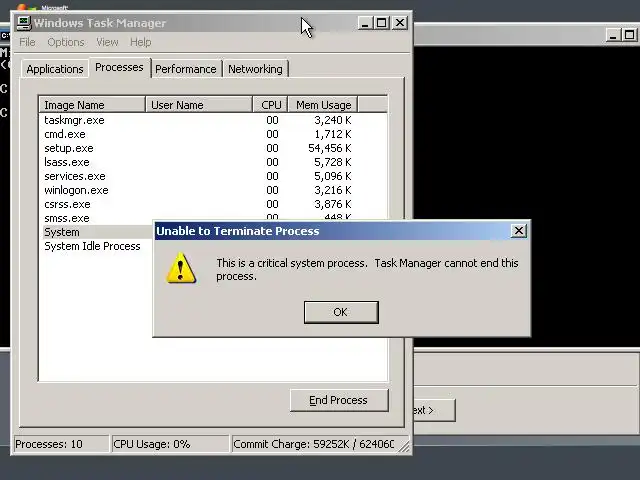Go to the Networking tab
The width and height of the screenshot is (640, 480).
pyautogui.click(x=255, y=69)
